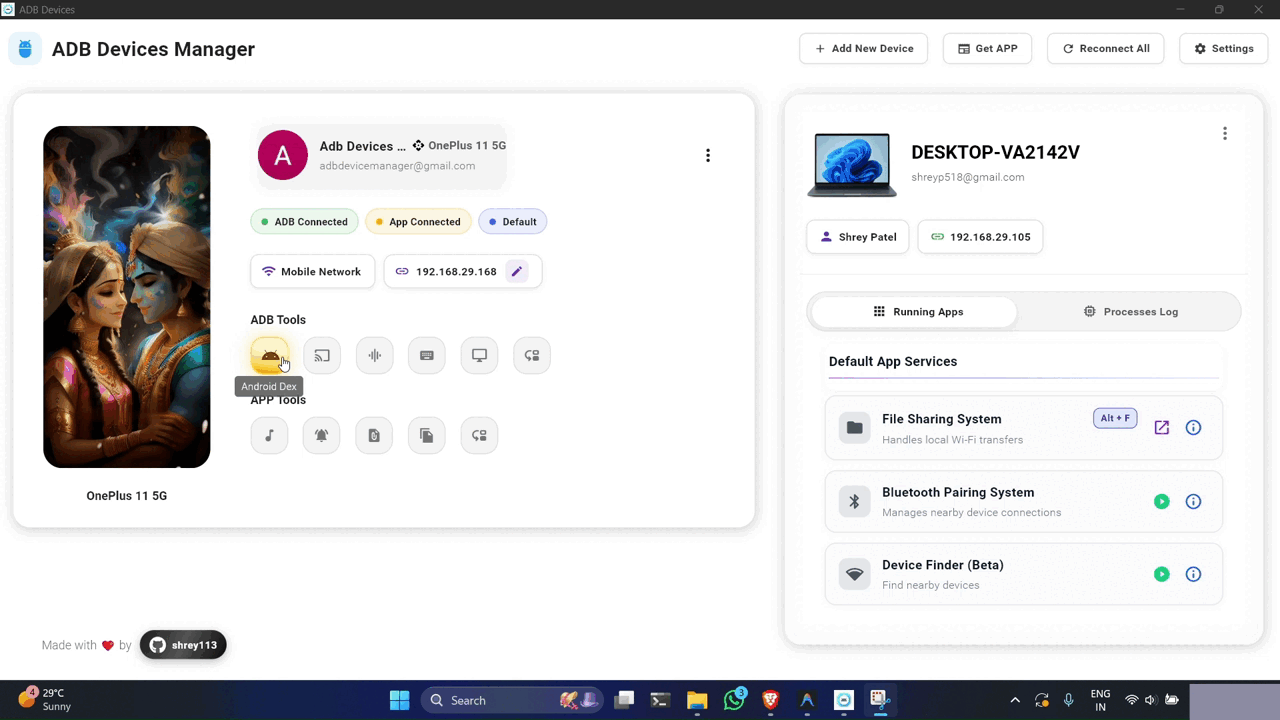Open the workflow icon in APP Tools
This screenshot has width=1280, height=720.
[478, 435]
